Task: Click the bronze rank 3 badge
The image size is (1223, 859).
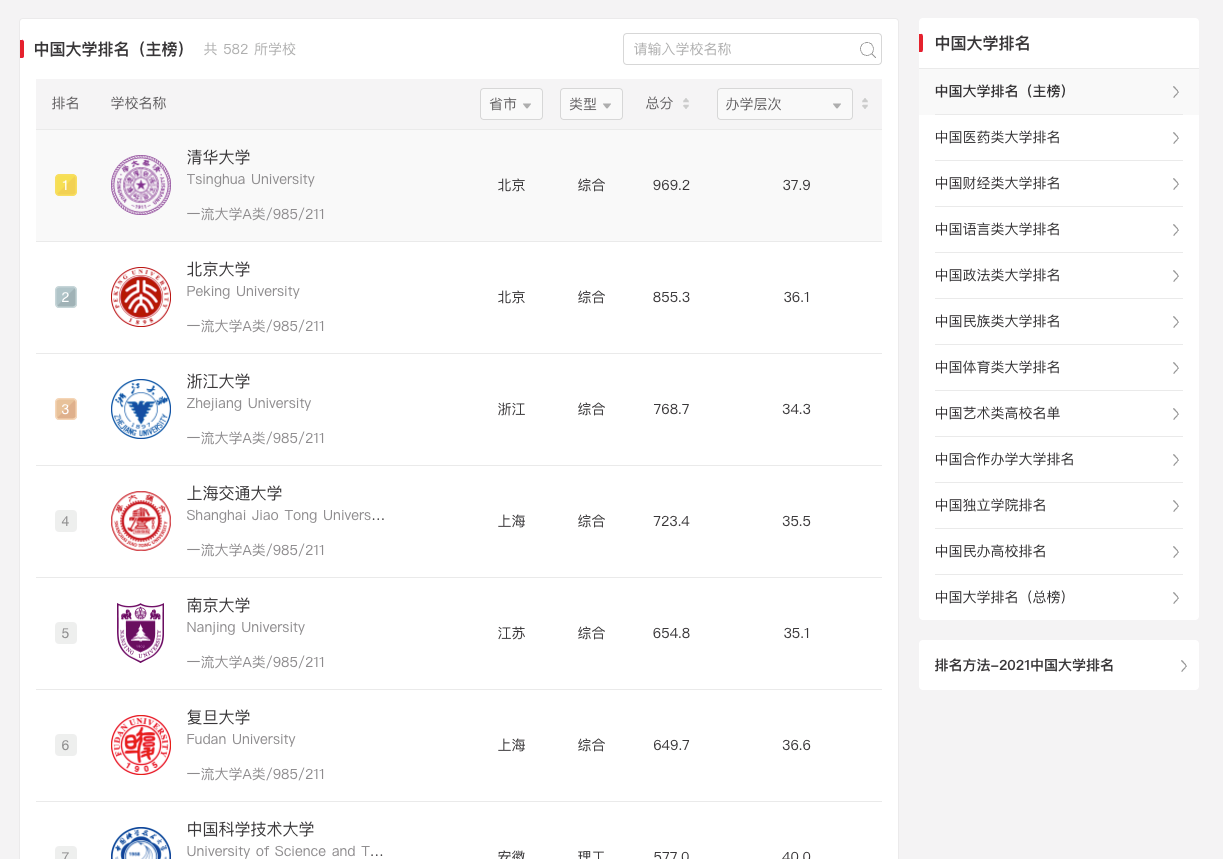Action: pos(65,409)
